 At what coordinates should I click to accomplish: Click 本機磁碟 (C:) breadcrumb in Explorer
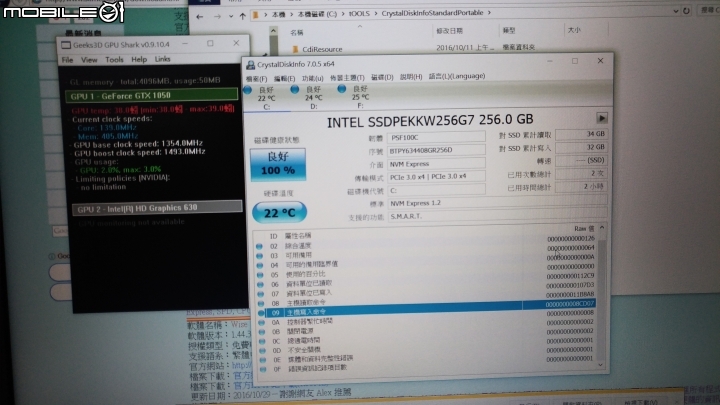pyautogui.click(x=317, y=14)
